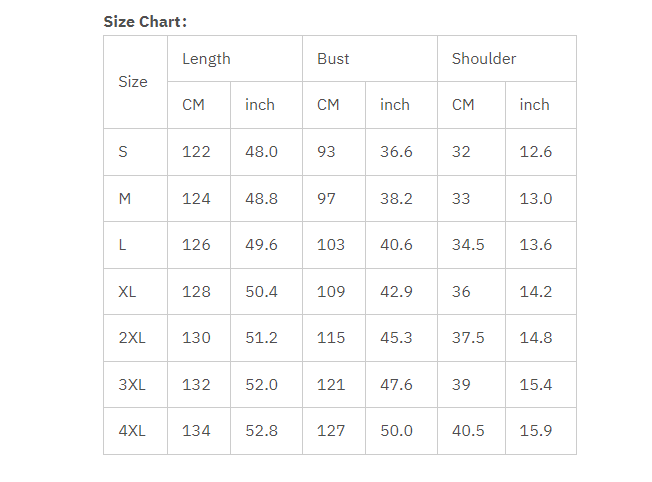The image size is (652, 482).
Task: Click the 34.5 shoulder CM value
Action: click(x=468, y=245)
